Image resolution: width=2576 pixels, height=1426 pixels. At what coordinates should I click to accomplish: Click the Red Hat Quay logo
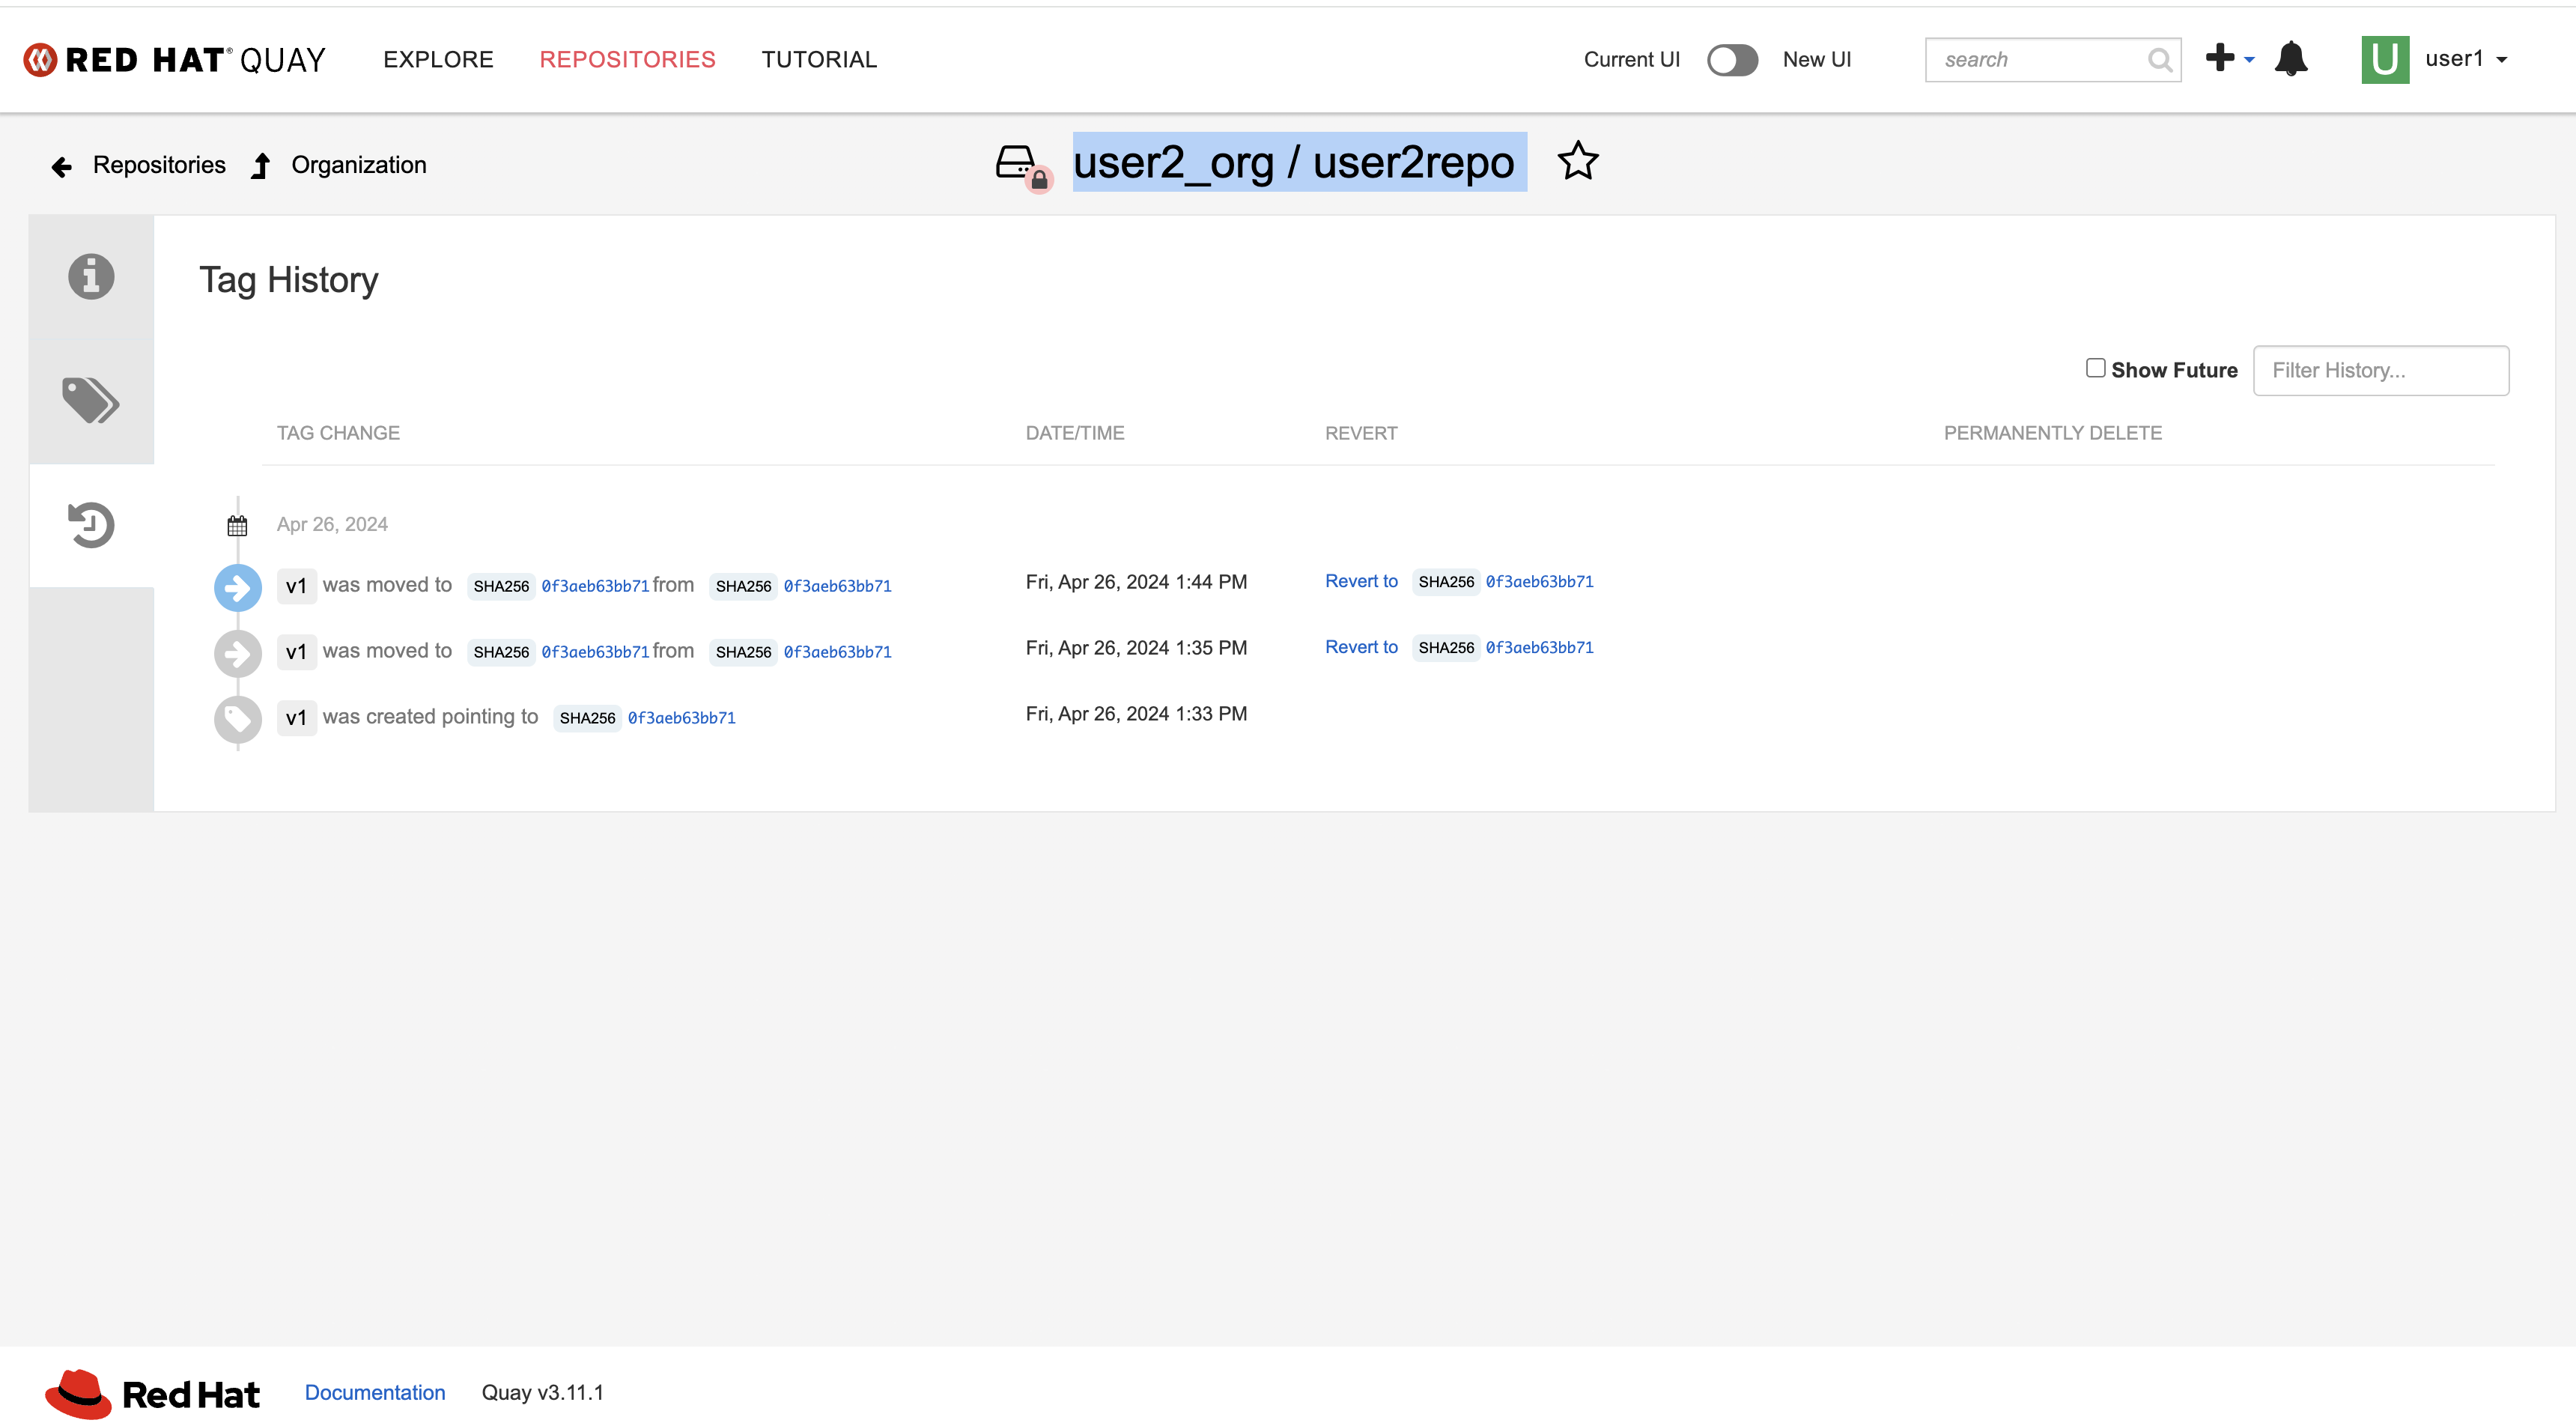[x=175, y=59]
